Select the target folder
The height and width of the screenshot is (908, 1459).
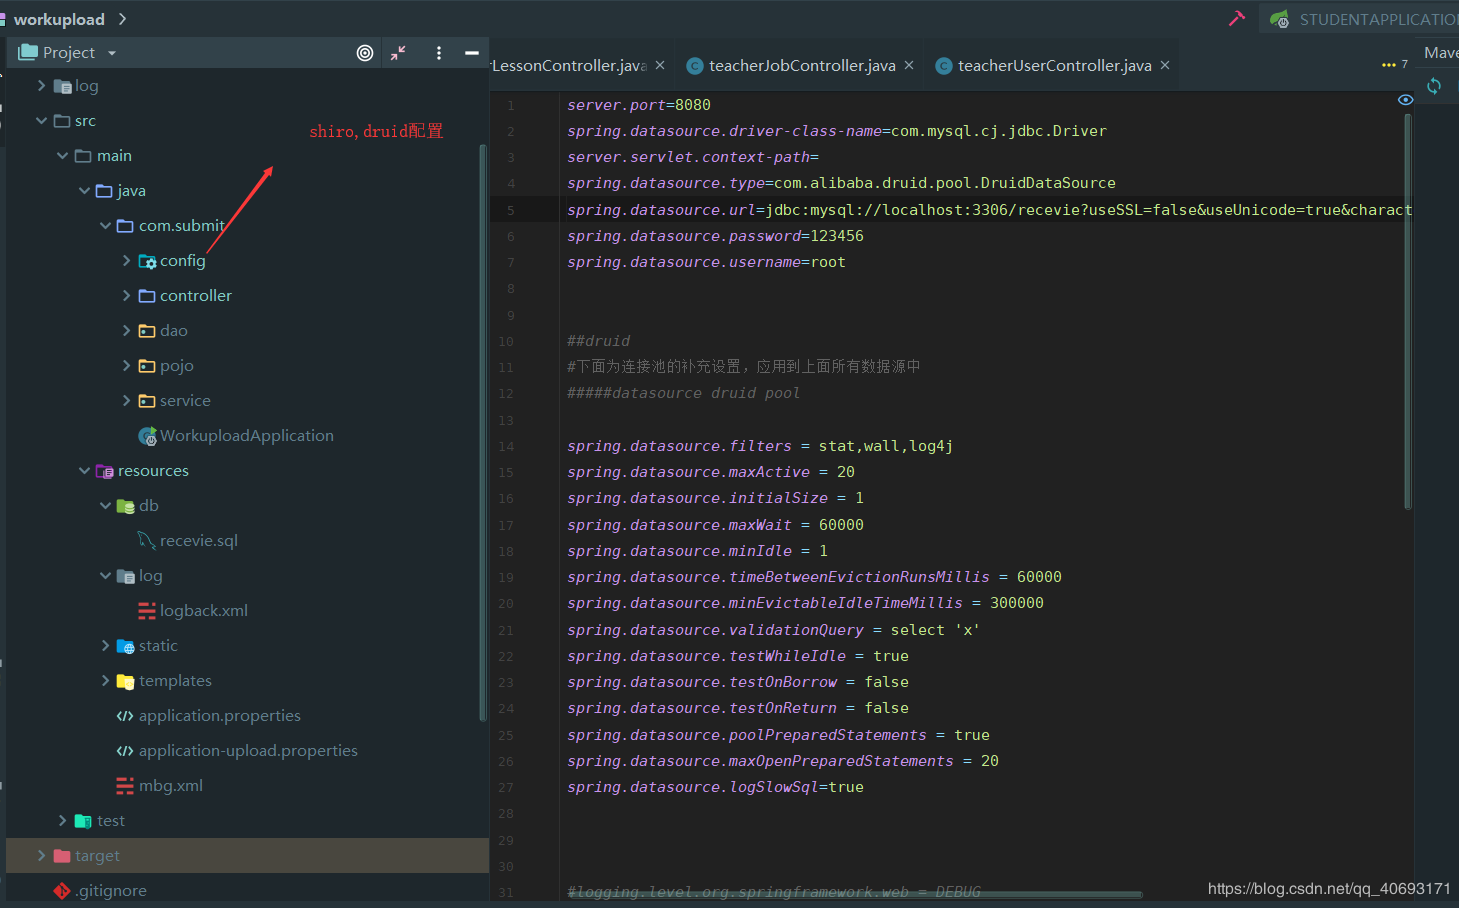click(x=87, y=856)
